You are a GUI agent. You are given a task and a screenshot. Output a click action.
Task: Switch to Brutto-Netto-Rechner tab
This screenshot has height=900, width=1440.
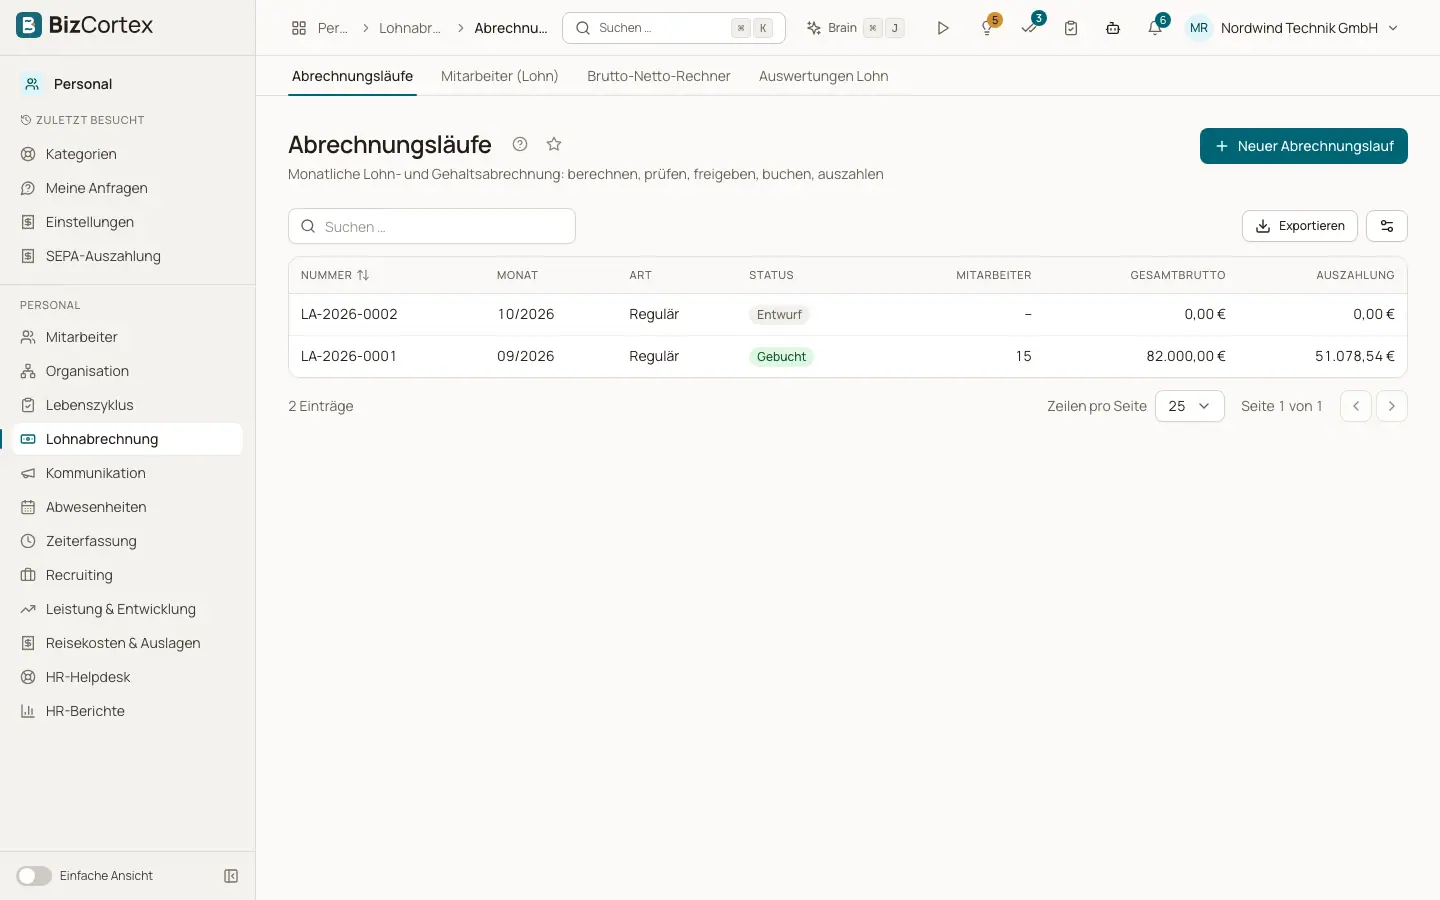click(x=659, y=76)
